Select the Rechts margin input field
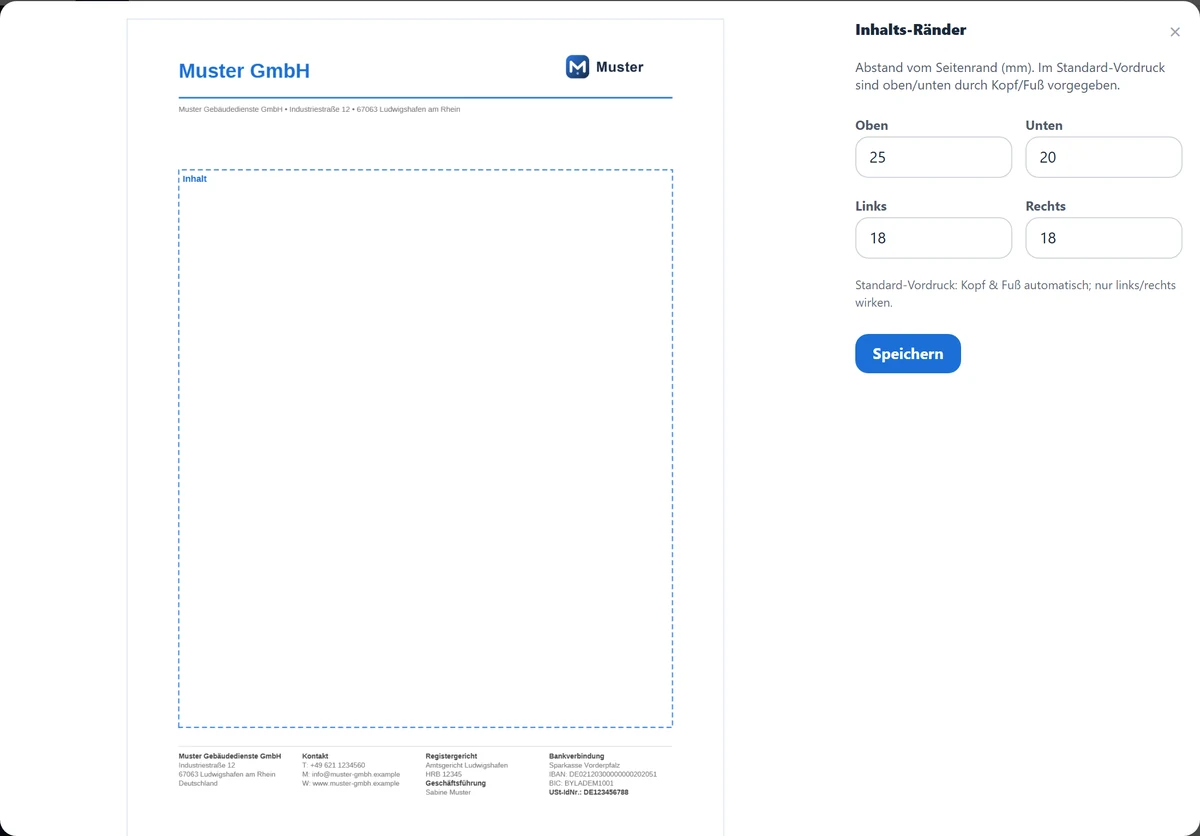Viewport: 1200px width, 836px height. (x=1104, y=238)
